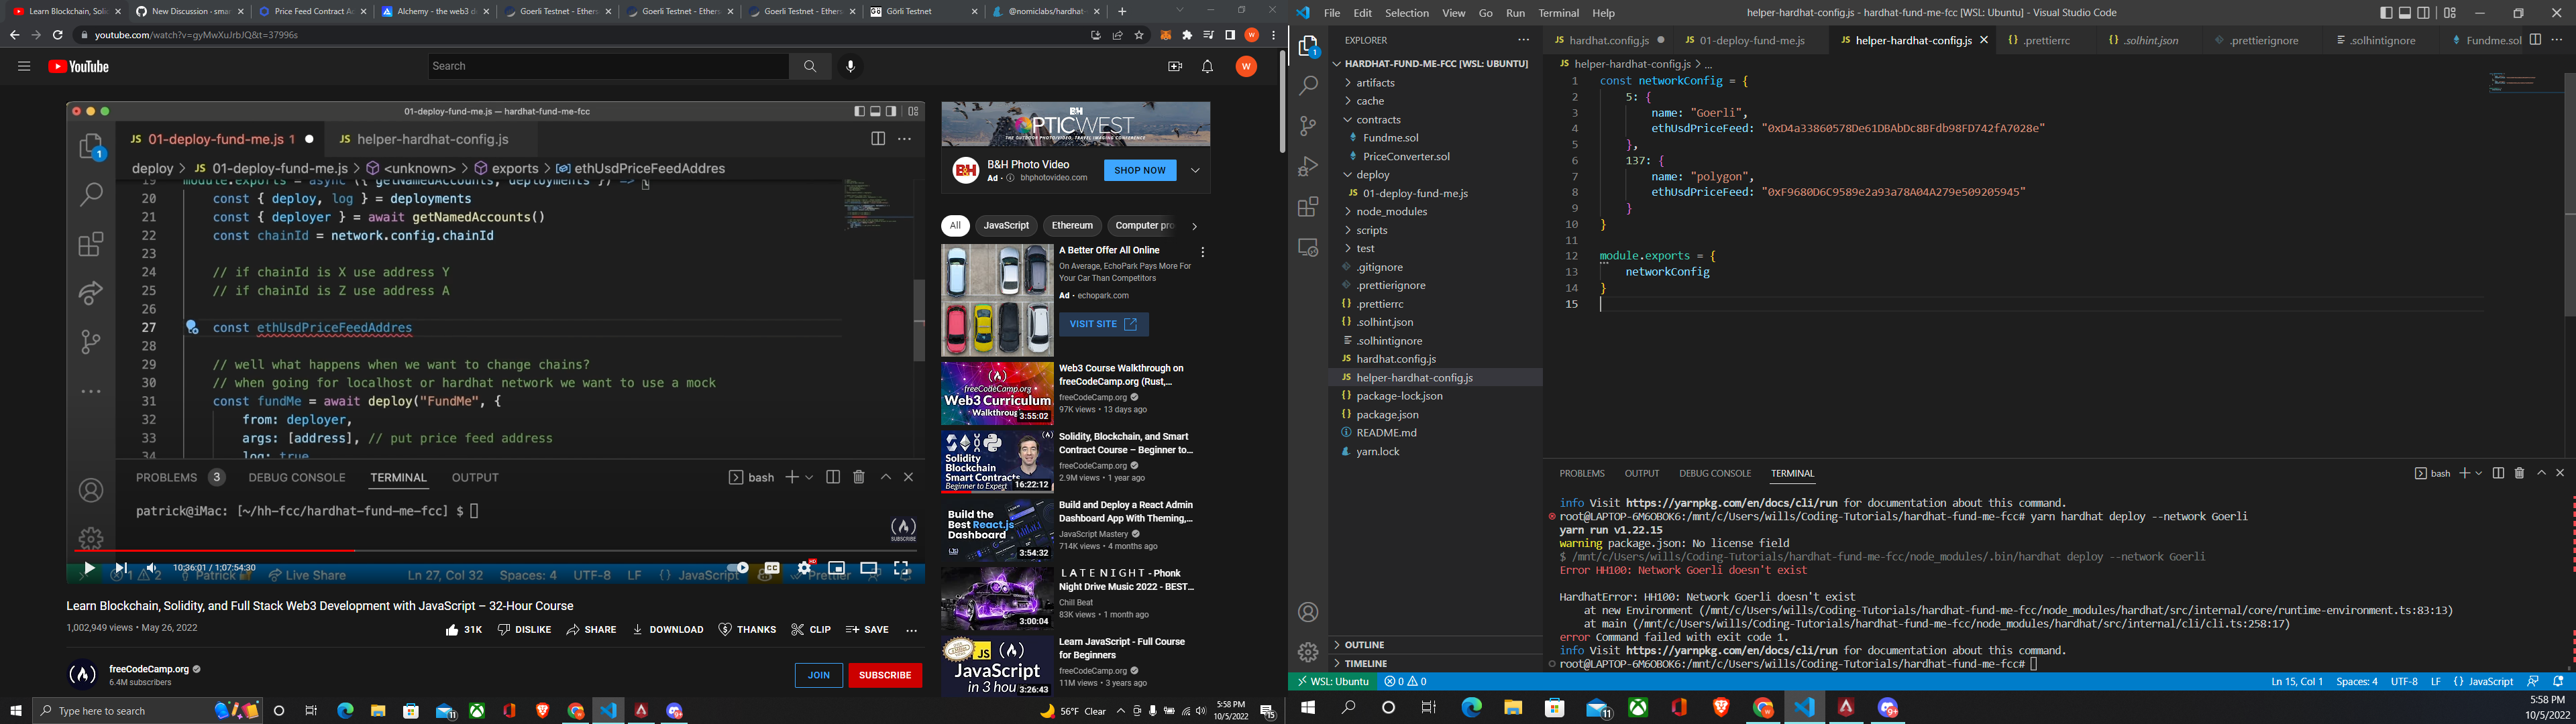Maximize the VS Code terminal panel size
This screenshot has width=2576, height=724.
click(2541, 473)
